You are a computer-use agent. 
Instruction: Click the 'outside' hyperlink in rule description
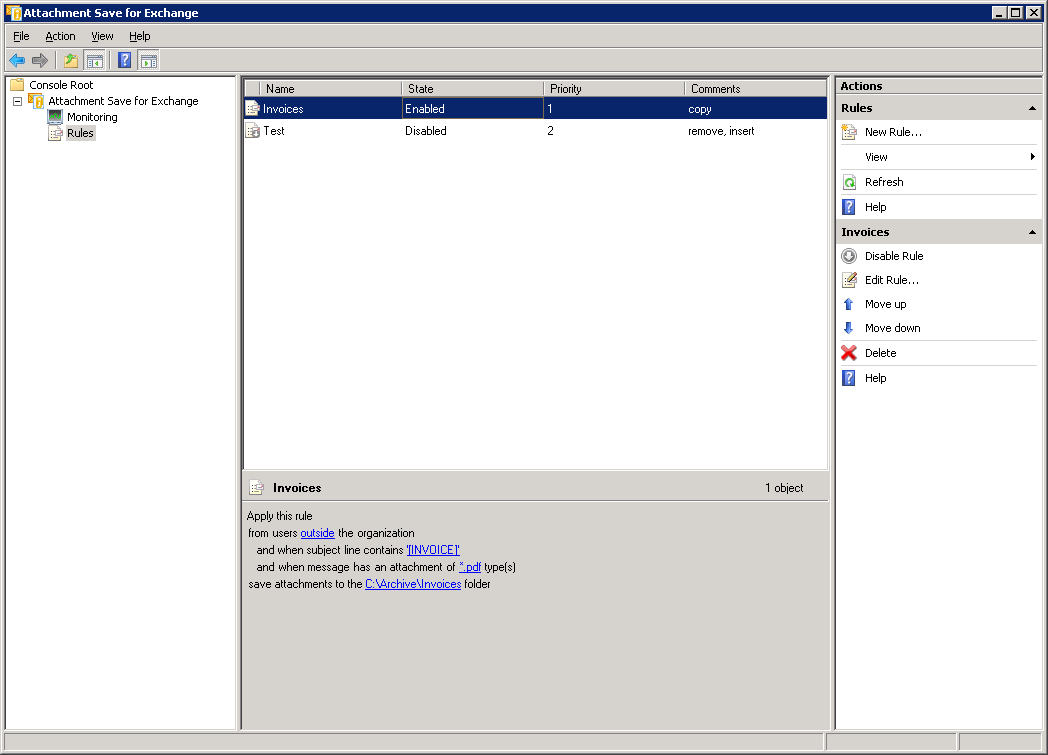pos(317,533)
